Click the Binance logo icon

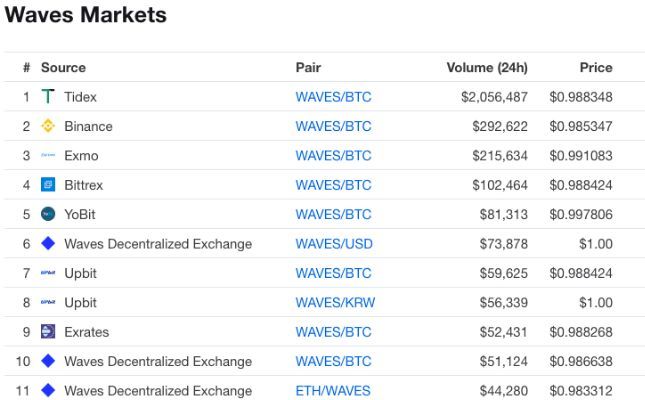point(48,126)
